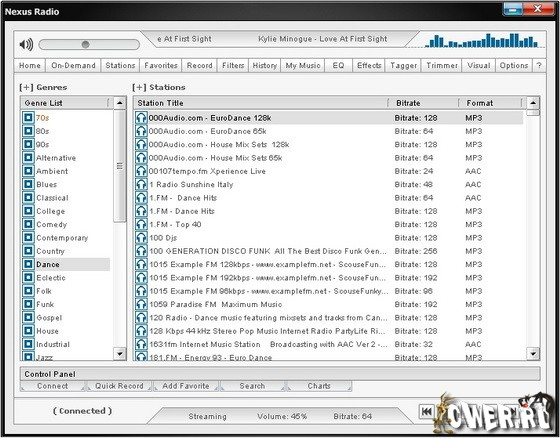Sort stations by Bitrate column header
560x438 pixels.
408,103
